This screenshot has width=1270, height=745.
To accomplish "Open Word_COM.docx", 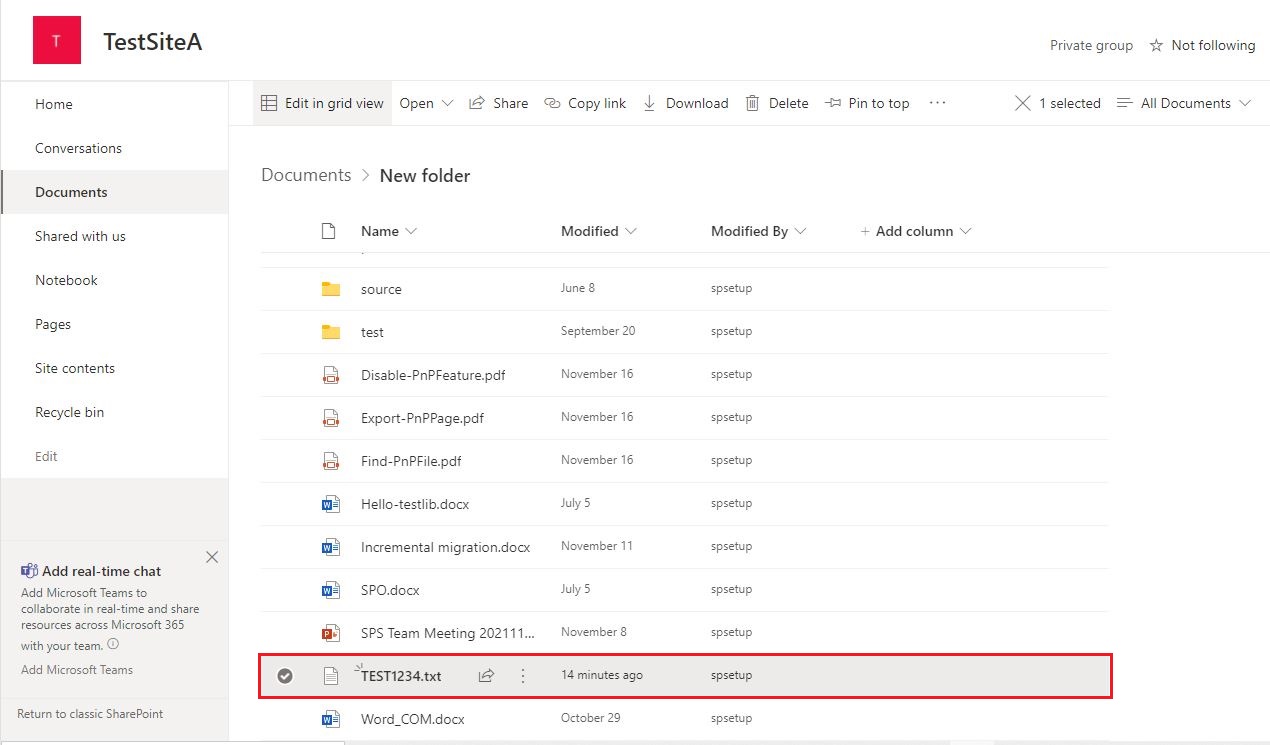I will pyautogui.click(x=413, y=719).
